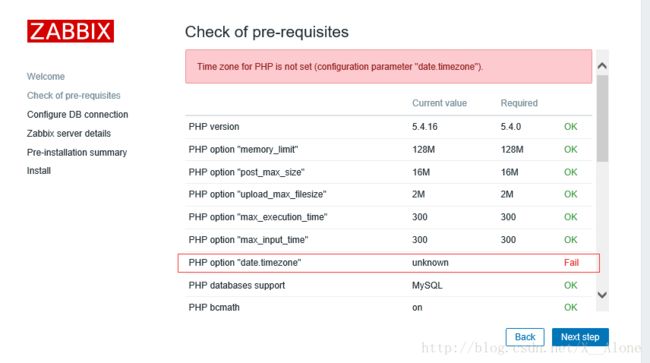The height and width of the screenshot is (363, 650).
Task: Click the ZABBIX logo
Action: [70, 31]
